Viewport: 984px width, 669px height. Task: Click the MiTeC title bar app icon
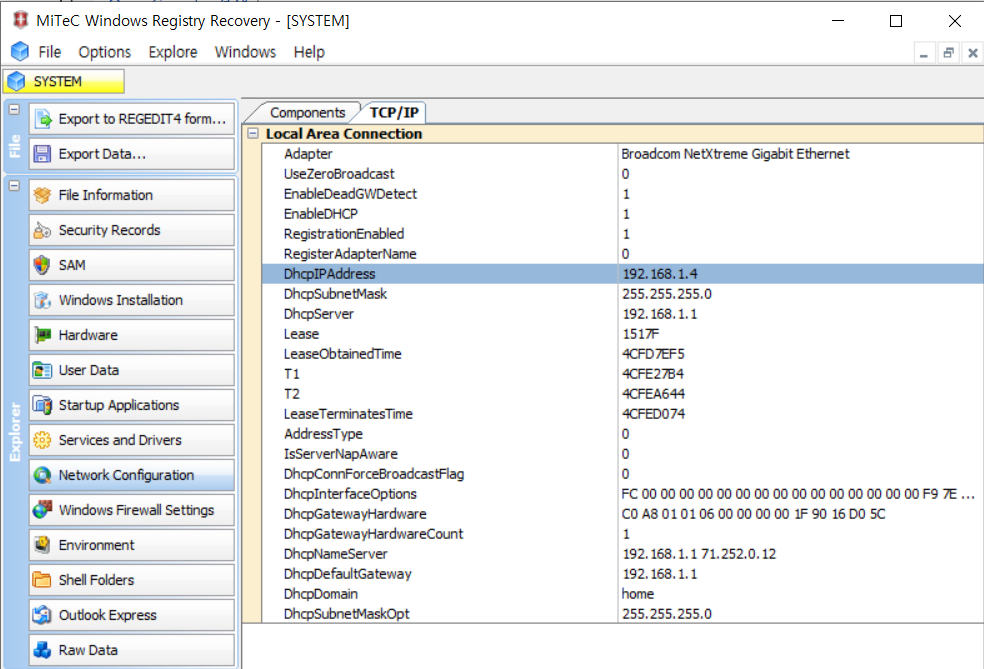(20, 20)
